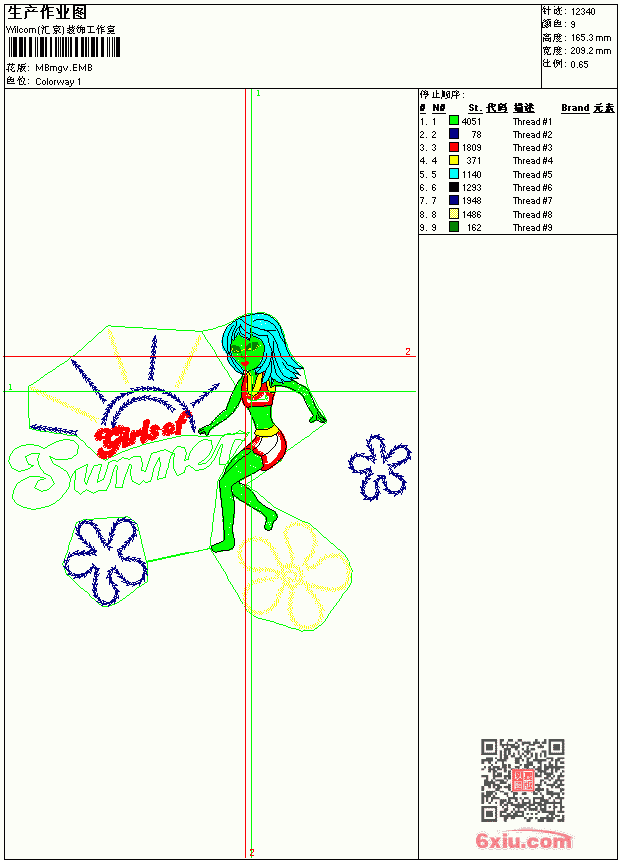Click the QR code image

point(522,780)
